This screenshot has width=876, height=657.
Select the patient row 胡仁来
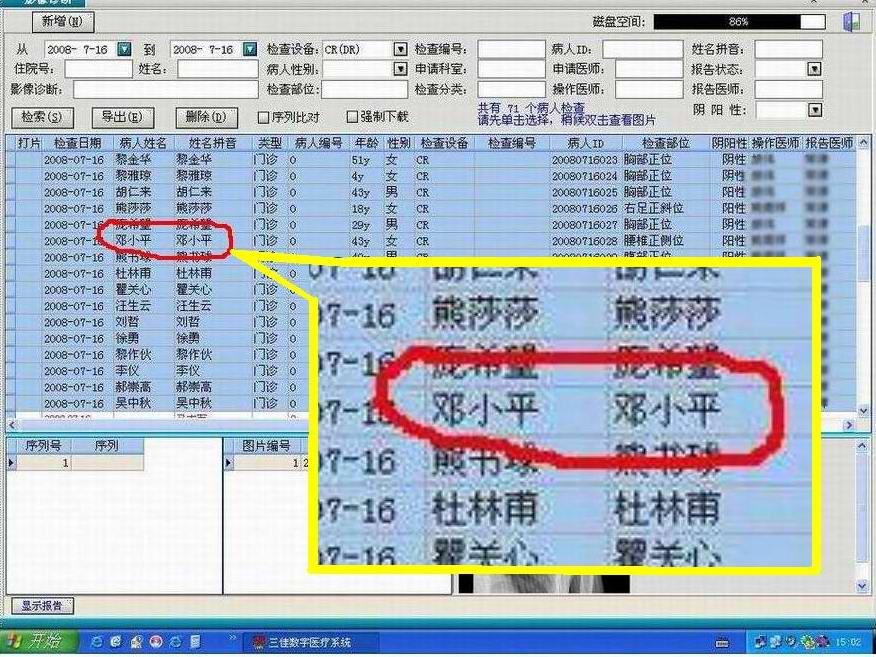430,192
